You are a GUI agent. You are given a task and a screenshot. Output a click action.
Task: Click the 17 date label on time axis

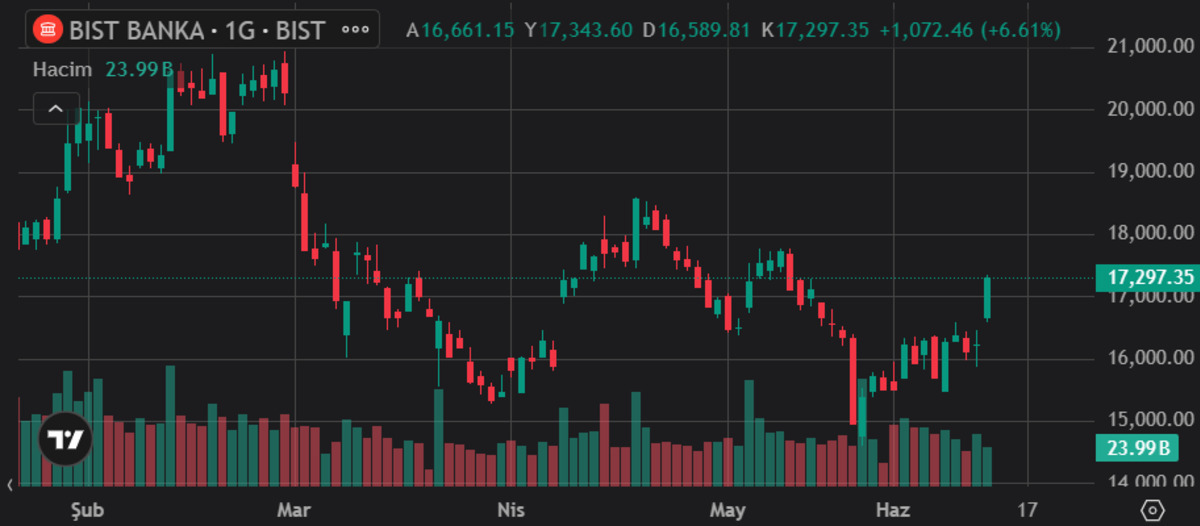pos(1027,510)
